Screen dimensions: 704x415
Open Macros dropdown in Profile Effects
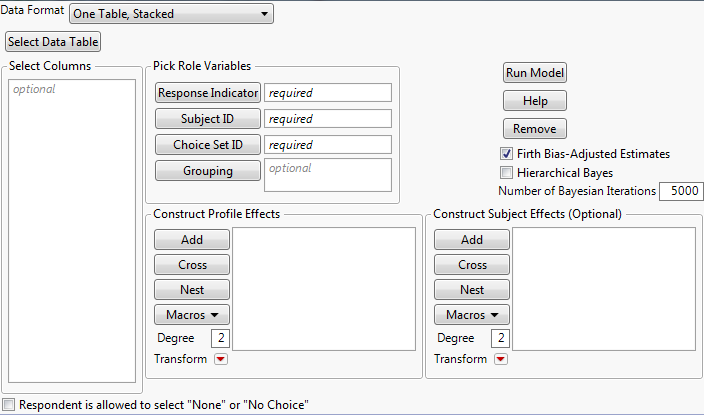click(x=191, y=315)
